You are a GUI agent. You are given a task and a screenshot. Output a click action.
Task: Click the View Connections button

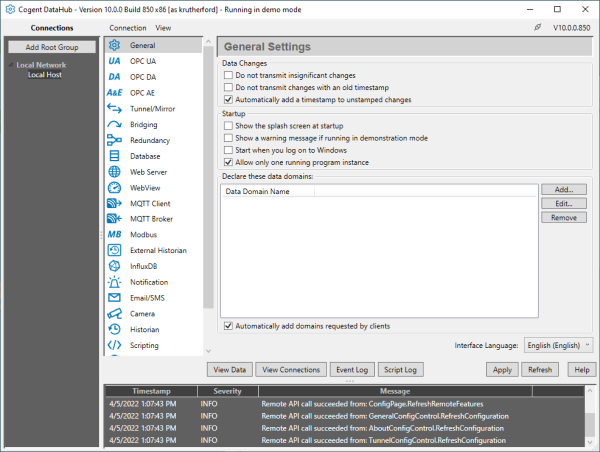click(291, 370)
